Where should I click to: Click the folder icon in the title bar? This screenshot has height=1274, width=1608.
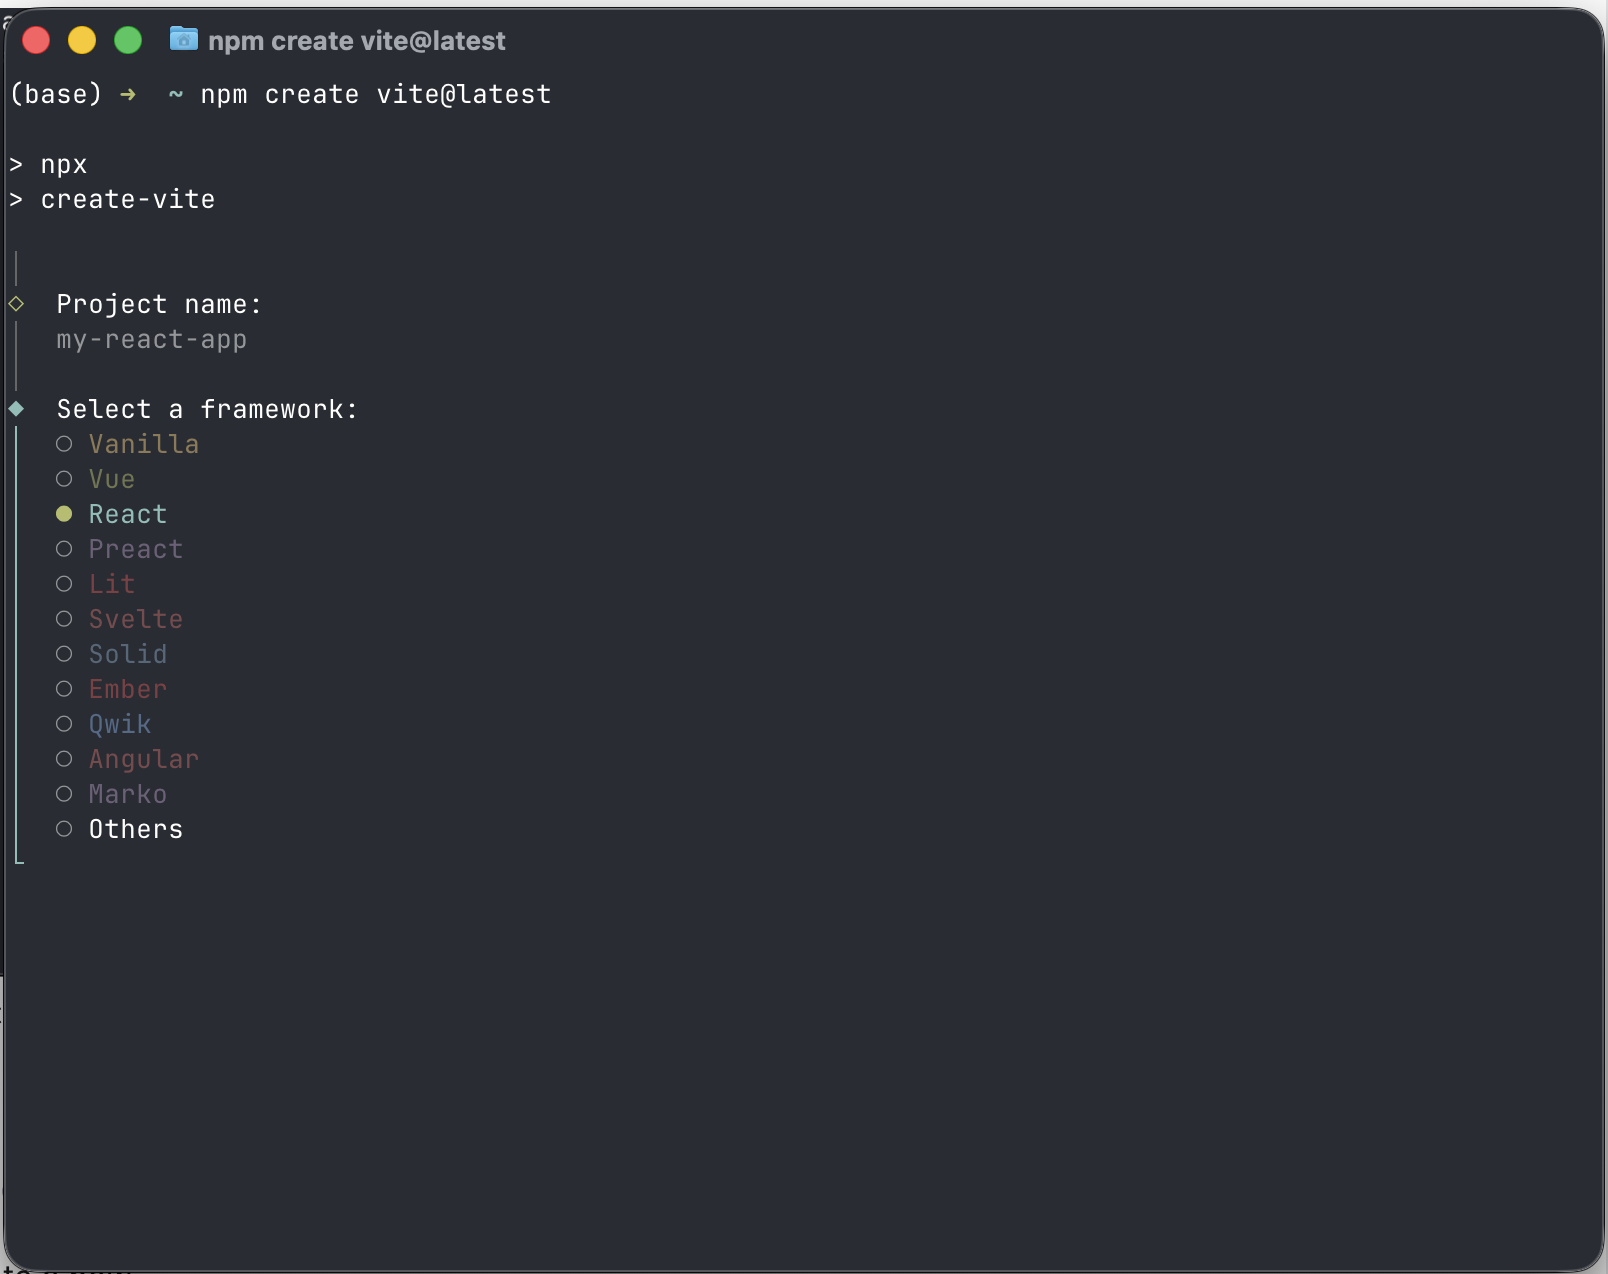(x=184, y=40)
